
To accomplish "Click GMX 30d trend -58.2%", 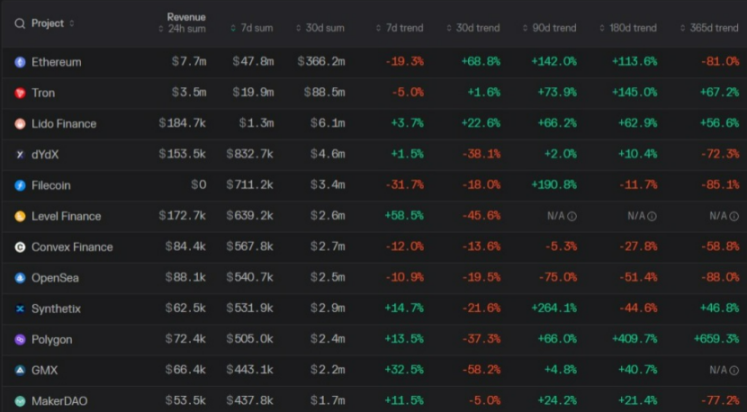I will (481, 370).
